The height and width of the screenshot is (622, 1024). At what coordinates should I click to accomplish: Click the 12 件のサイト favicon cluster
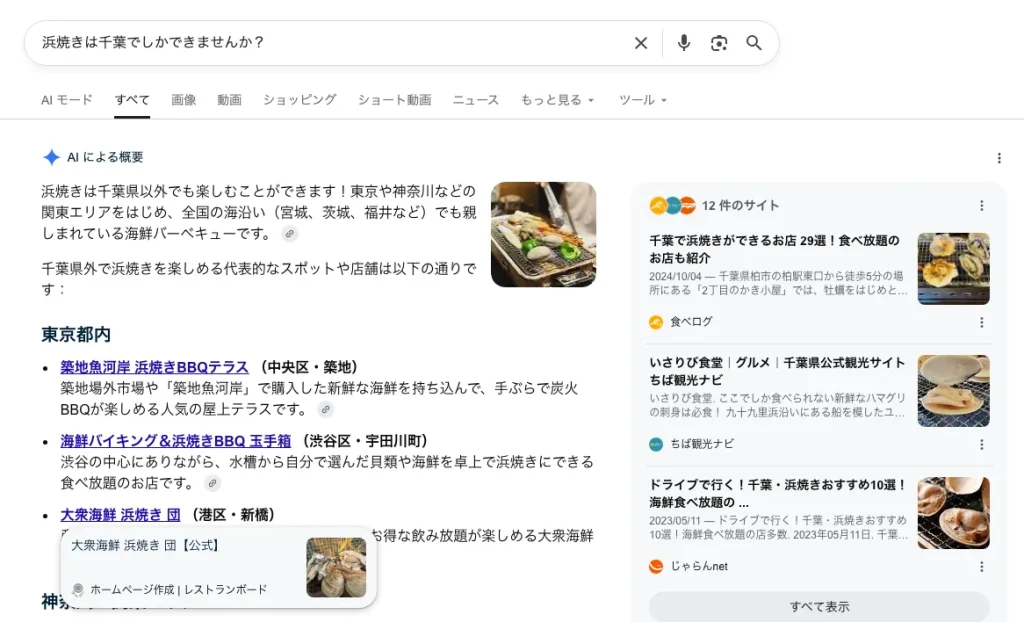coord(673,206)
